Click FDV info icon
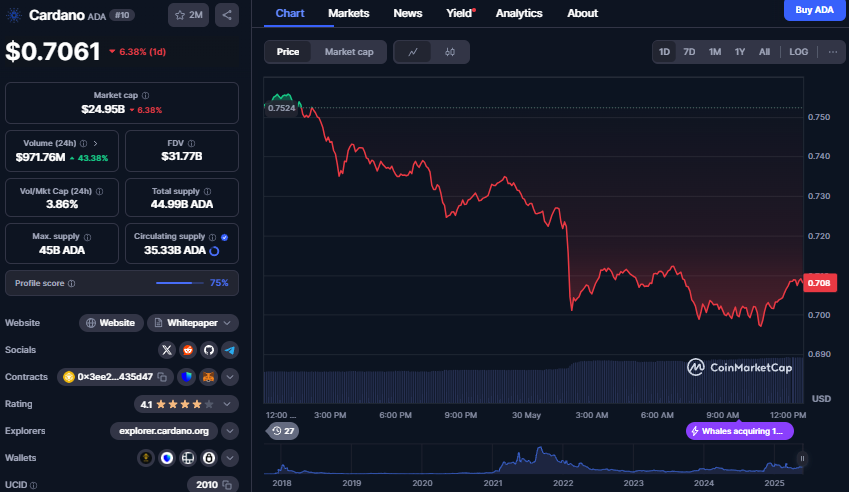 191,143
